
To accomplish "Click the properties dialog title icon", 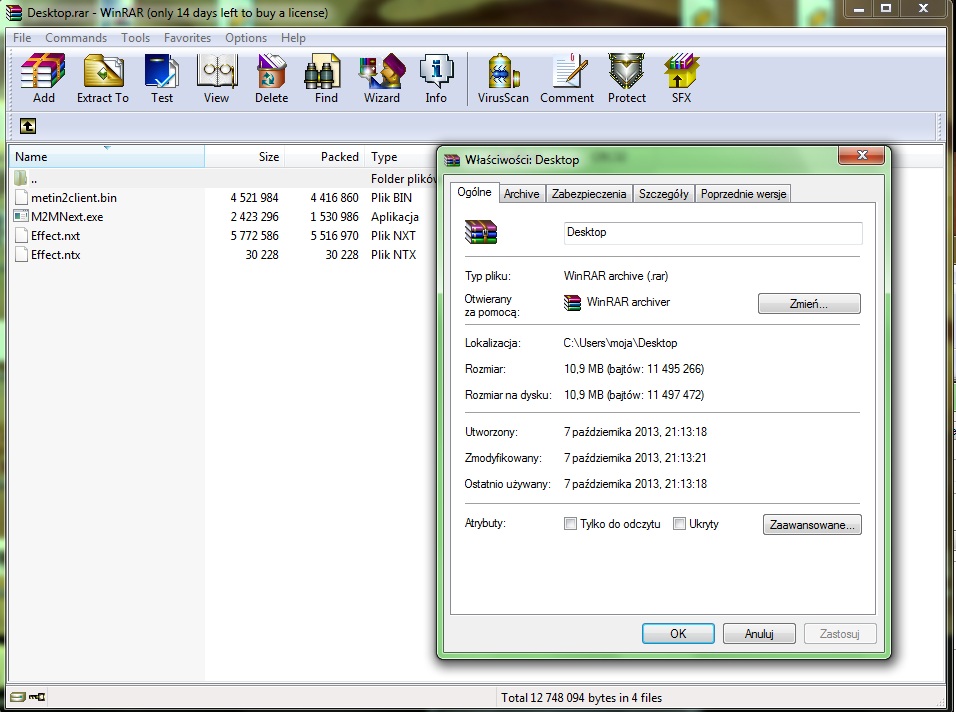I will 452,160.
